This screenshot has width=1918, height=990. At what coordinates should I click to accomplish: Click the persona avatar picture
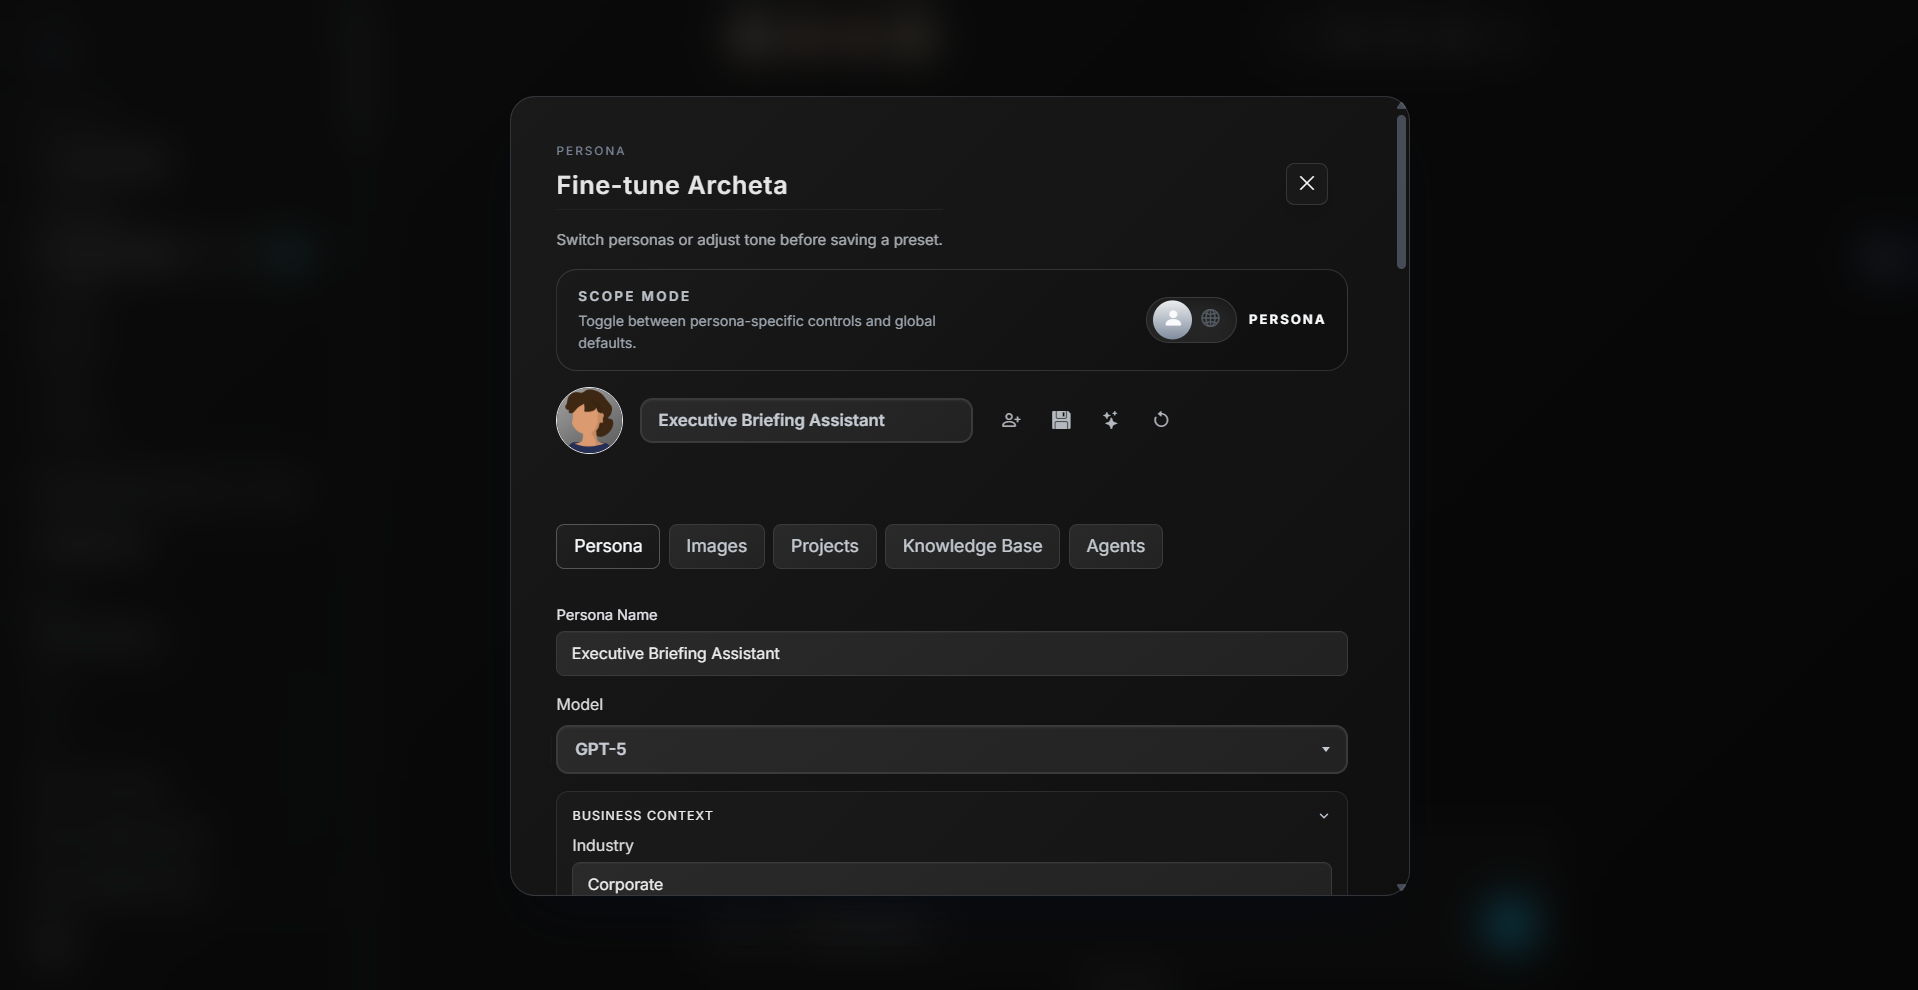pos(589,420)
